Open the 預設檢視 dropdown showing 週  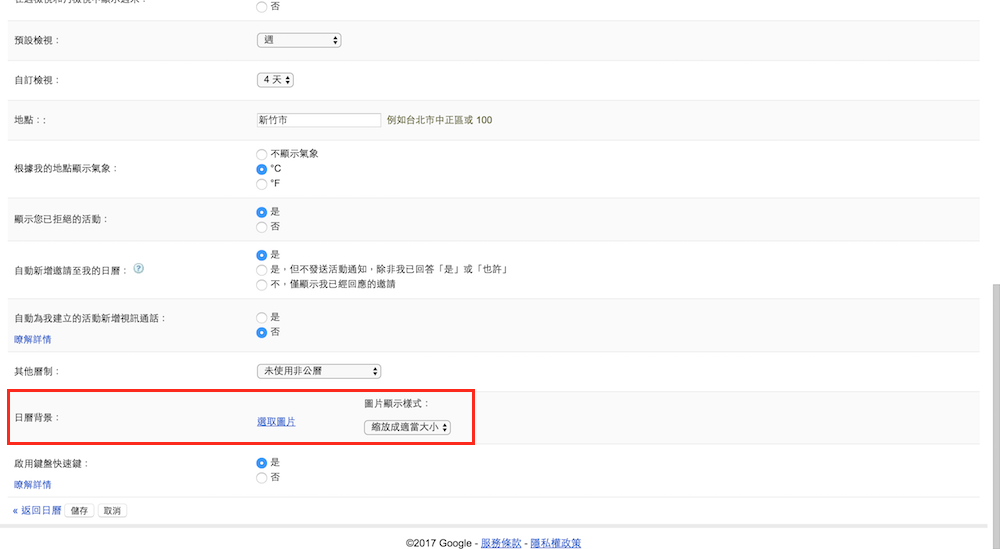click(x=299, y=40)
